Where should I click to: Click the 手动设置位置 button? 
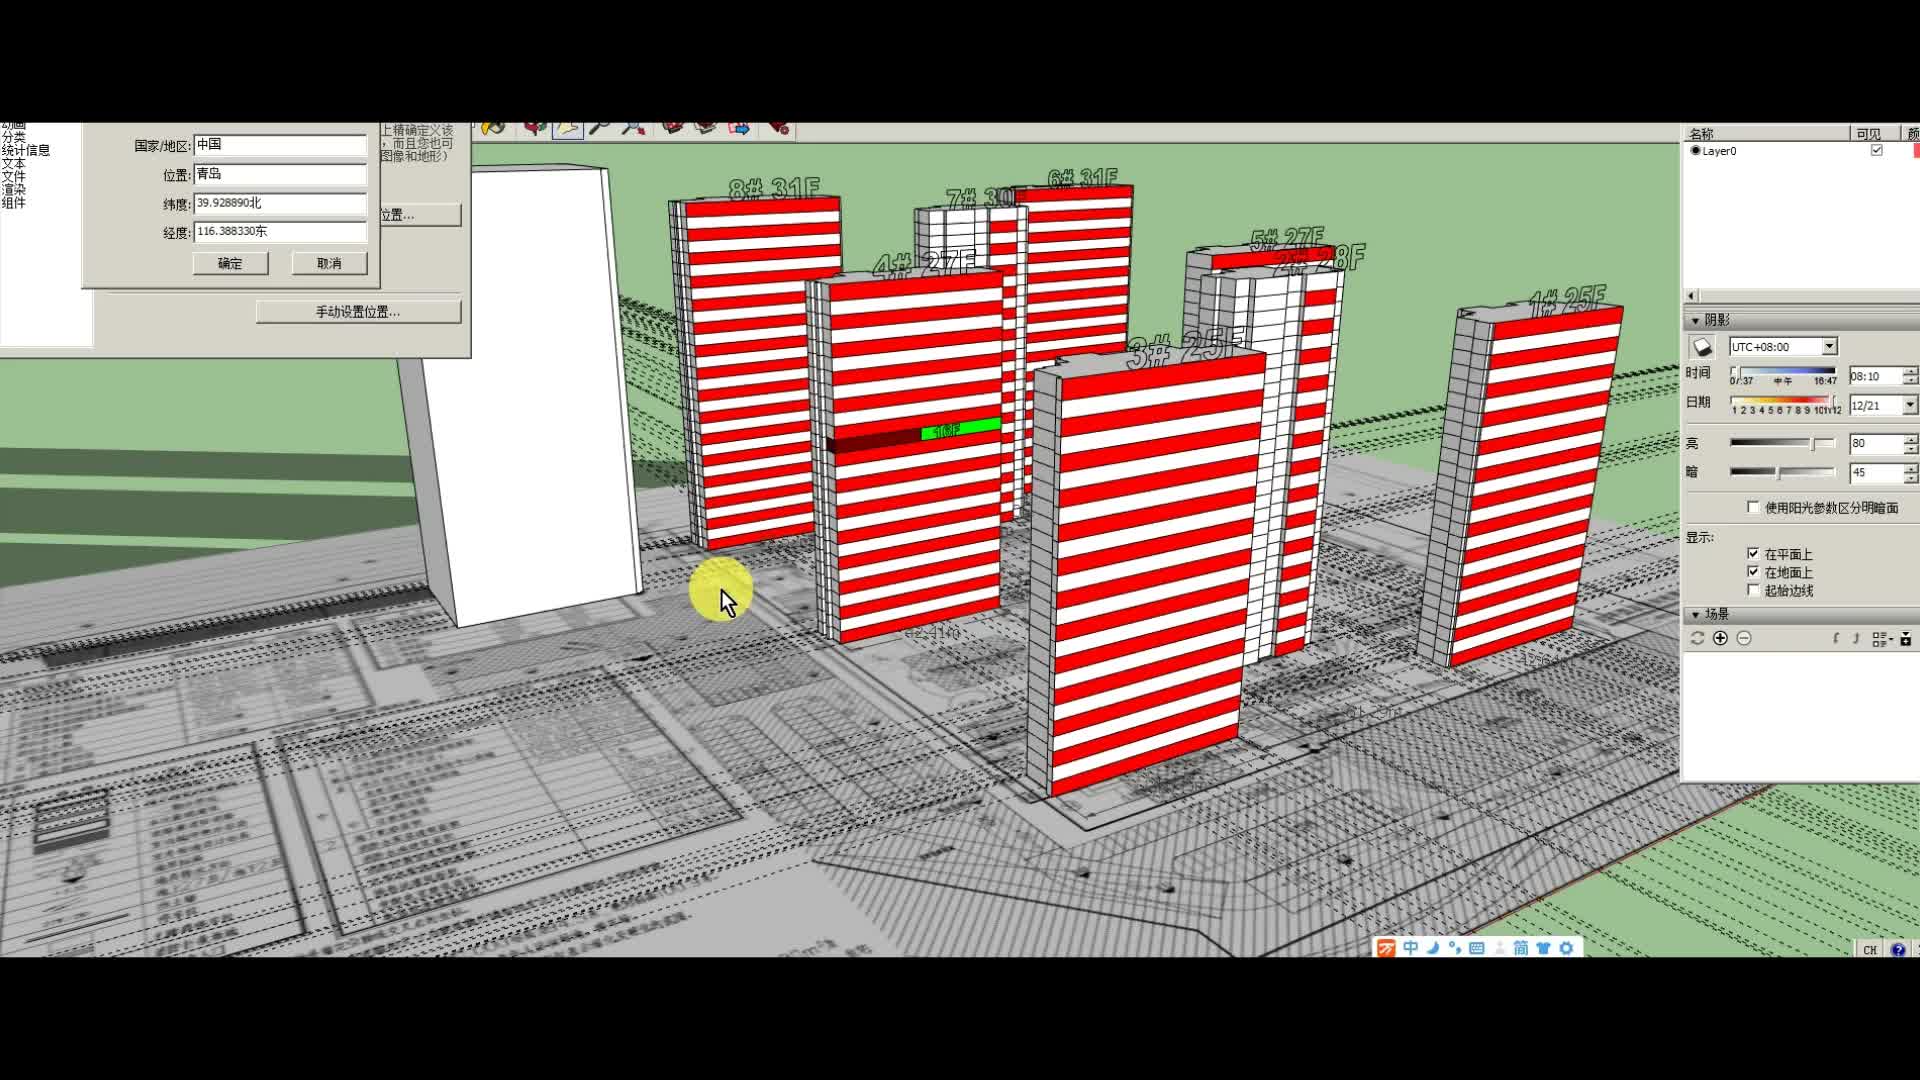coord(358,312)
